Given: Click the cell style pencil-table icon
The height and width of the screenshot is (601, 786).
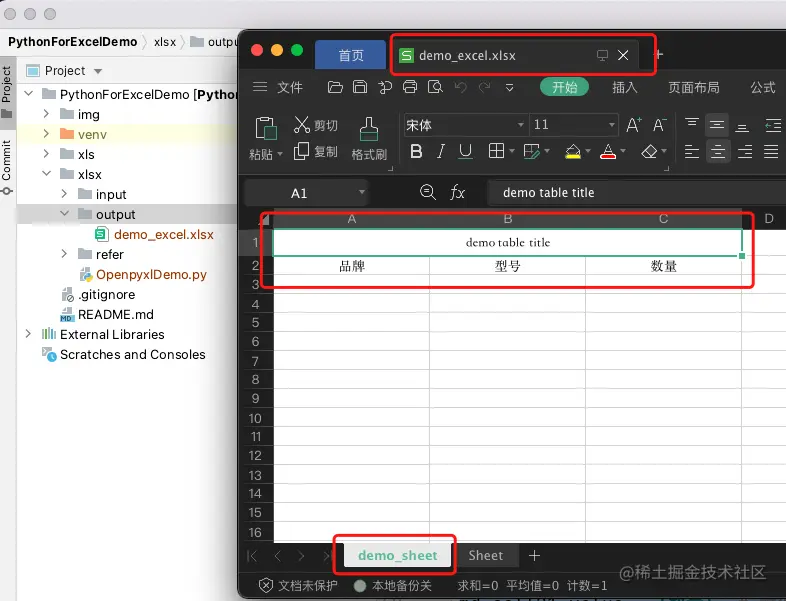Looking at the screenshot, I should click(x=531, y=151).
